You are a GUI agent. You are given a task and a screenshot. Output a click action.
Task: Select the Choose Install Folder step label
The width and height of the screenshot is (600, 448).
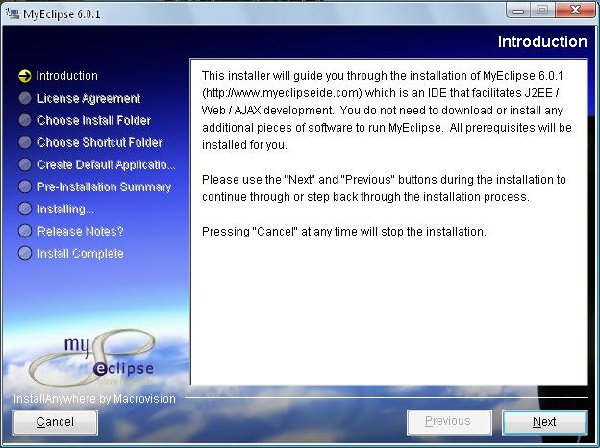pyautogui.click(x=94, y=121)
